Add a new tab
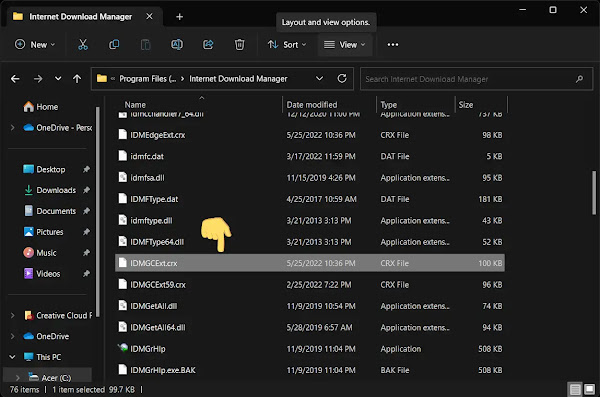600x397 pixels. 179,16
